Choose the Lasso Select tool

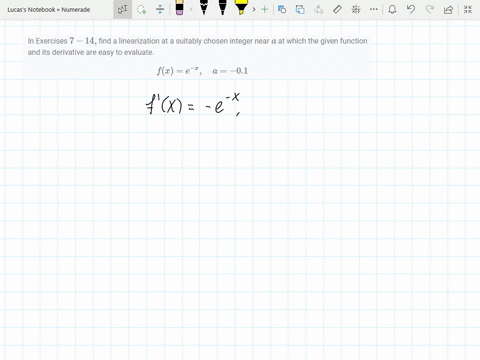point(142,9)
